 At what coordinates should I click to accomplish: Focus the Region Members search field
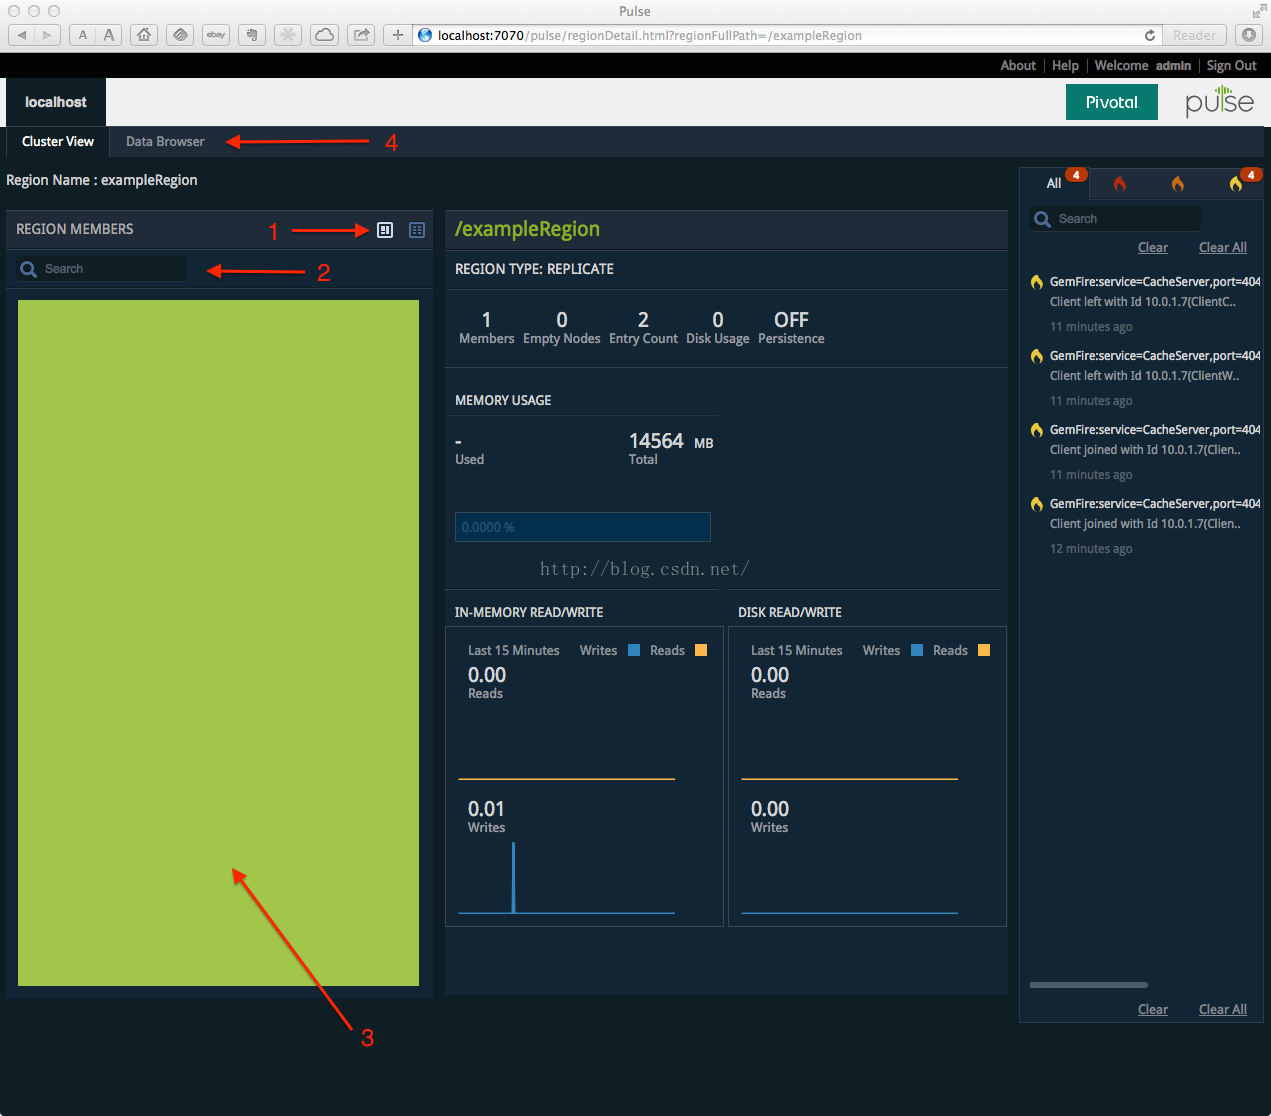(102, 269)
